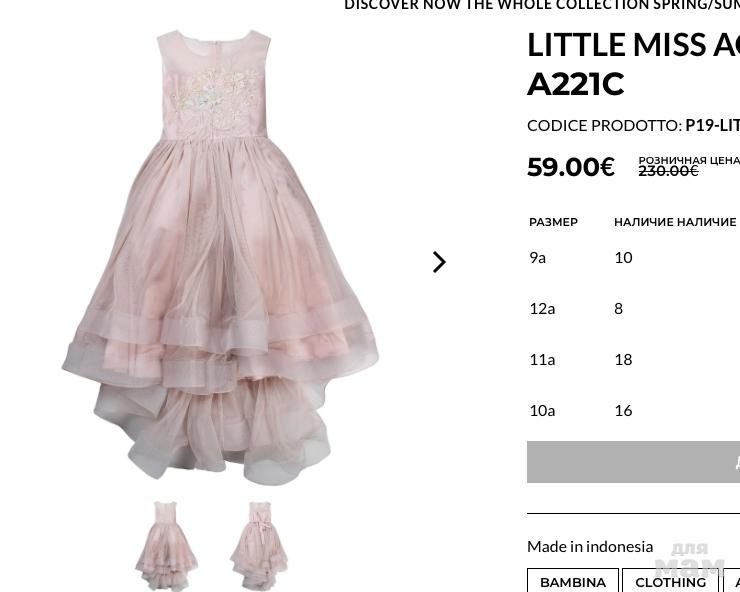Select size 9a row

(633, 258)
